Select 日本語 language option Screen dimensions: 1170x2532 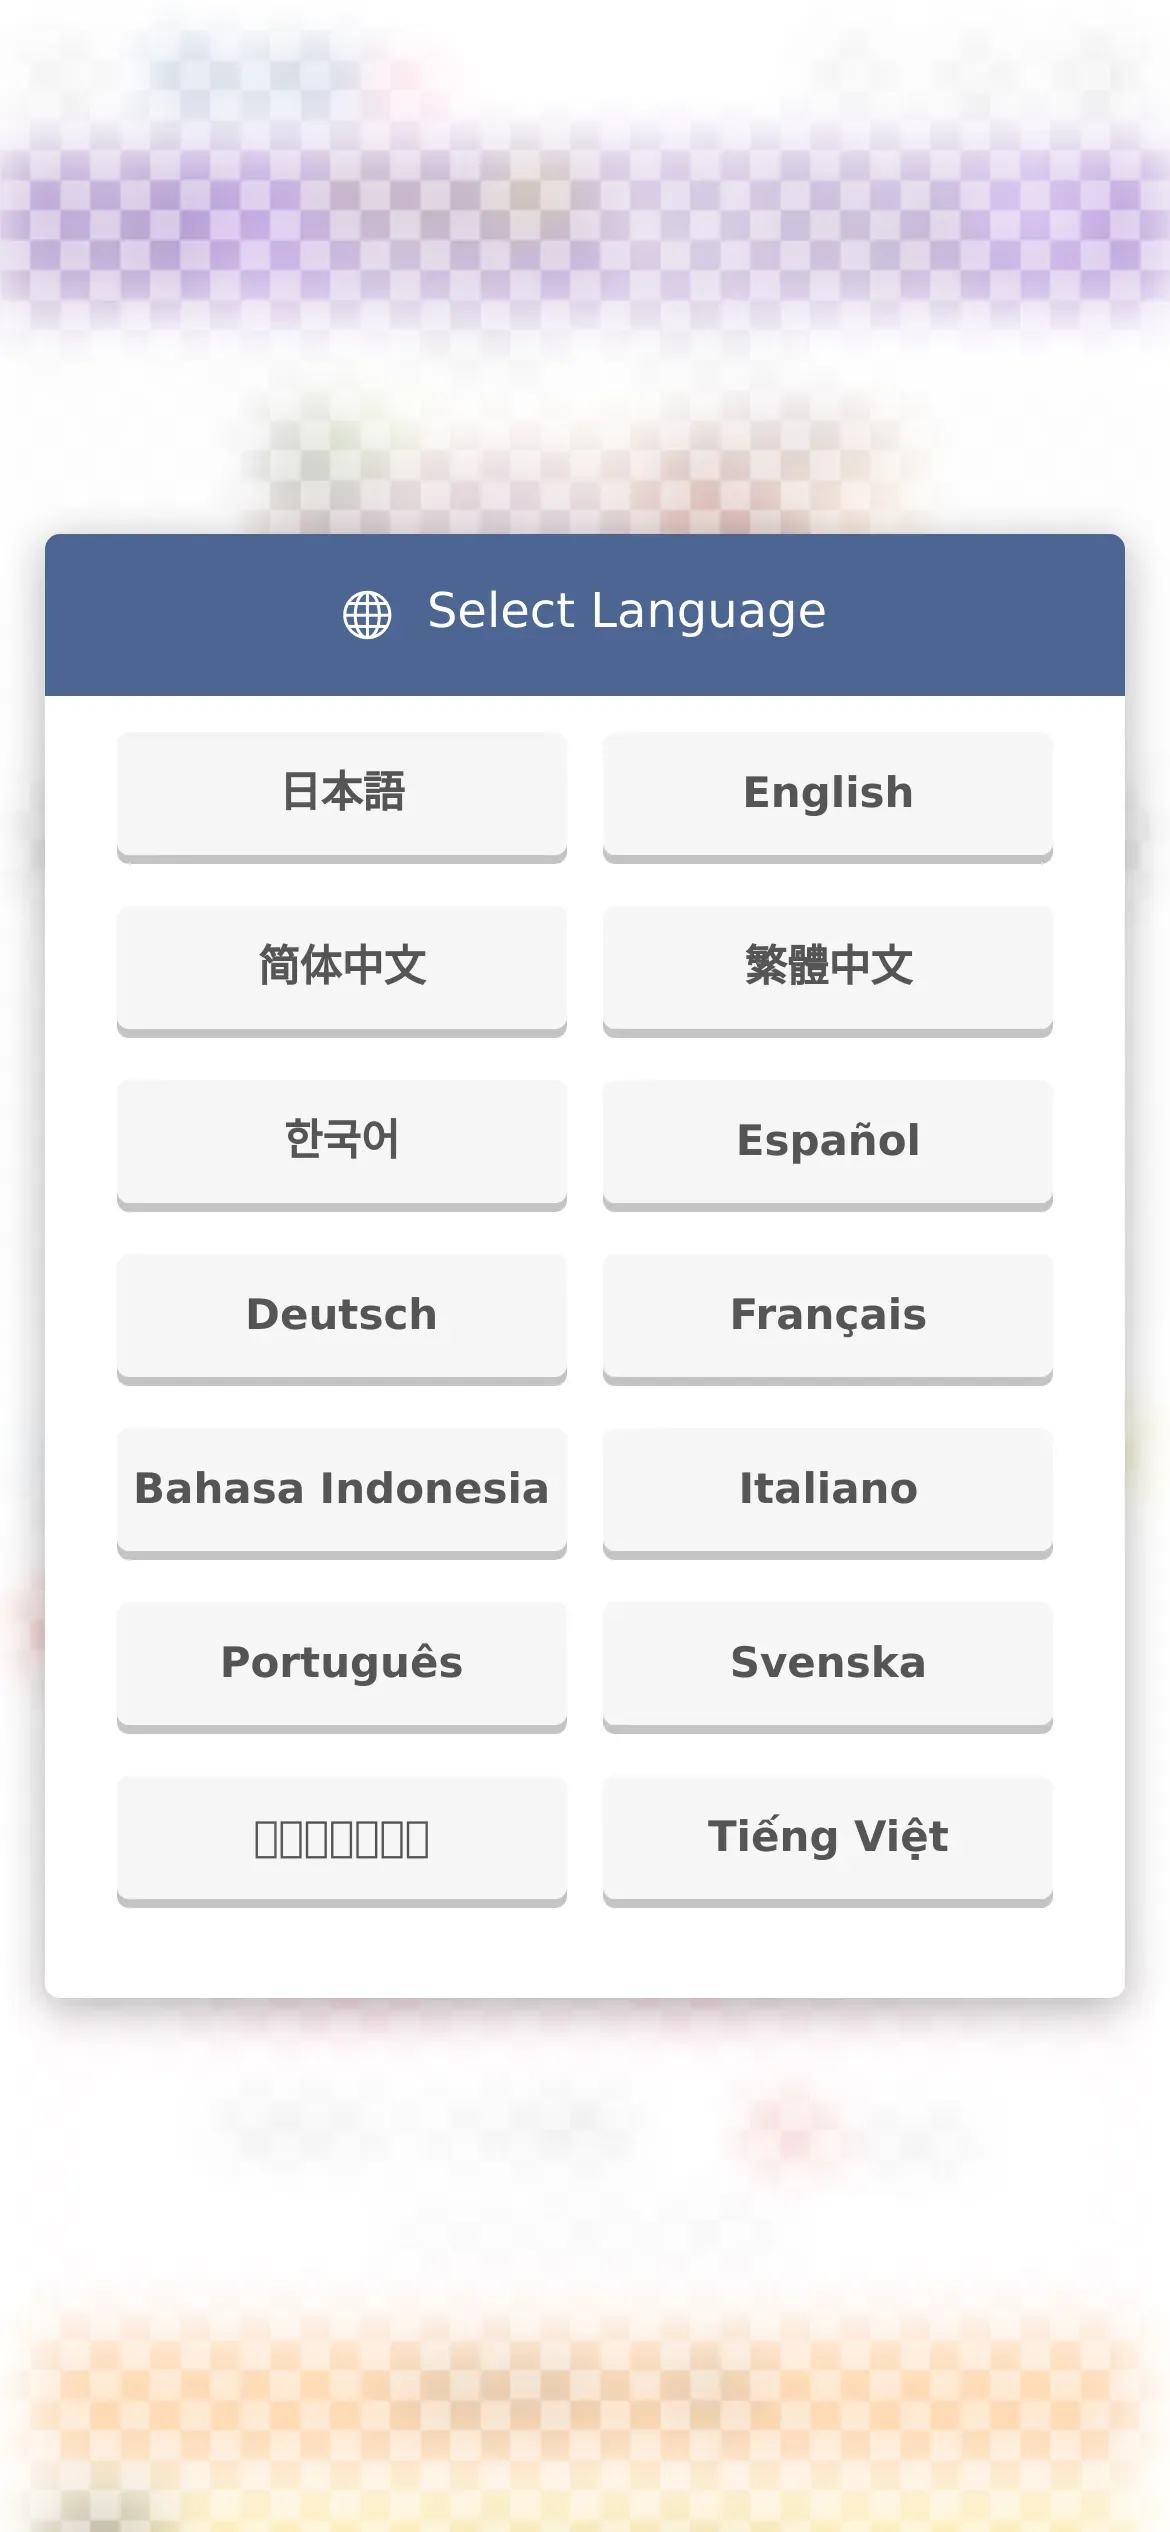click(x=342, y=794)
